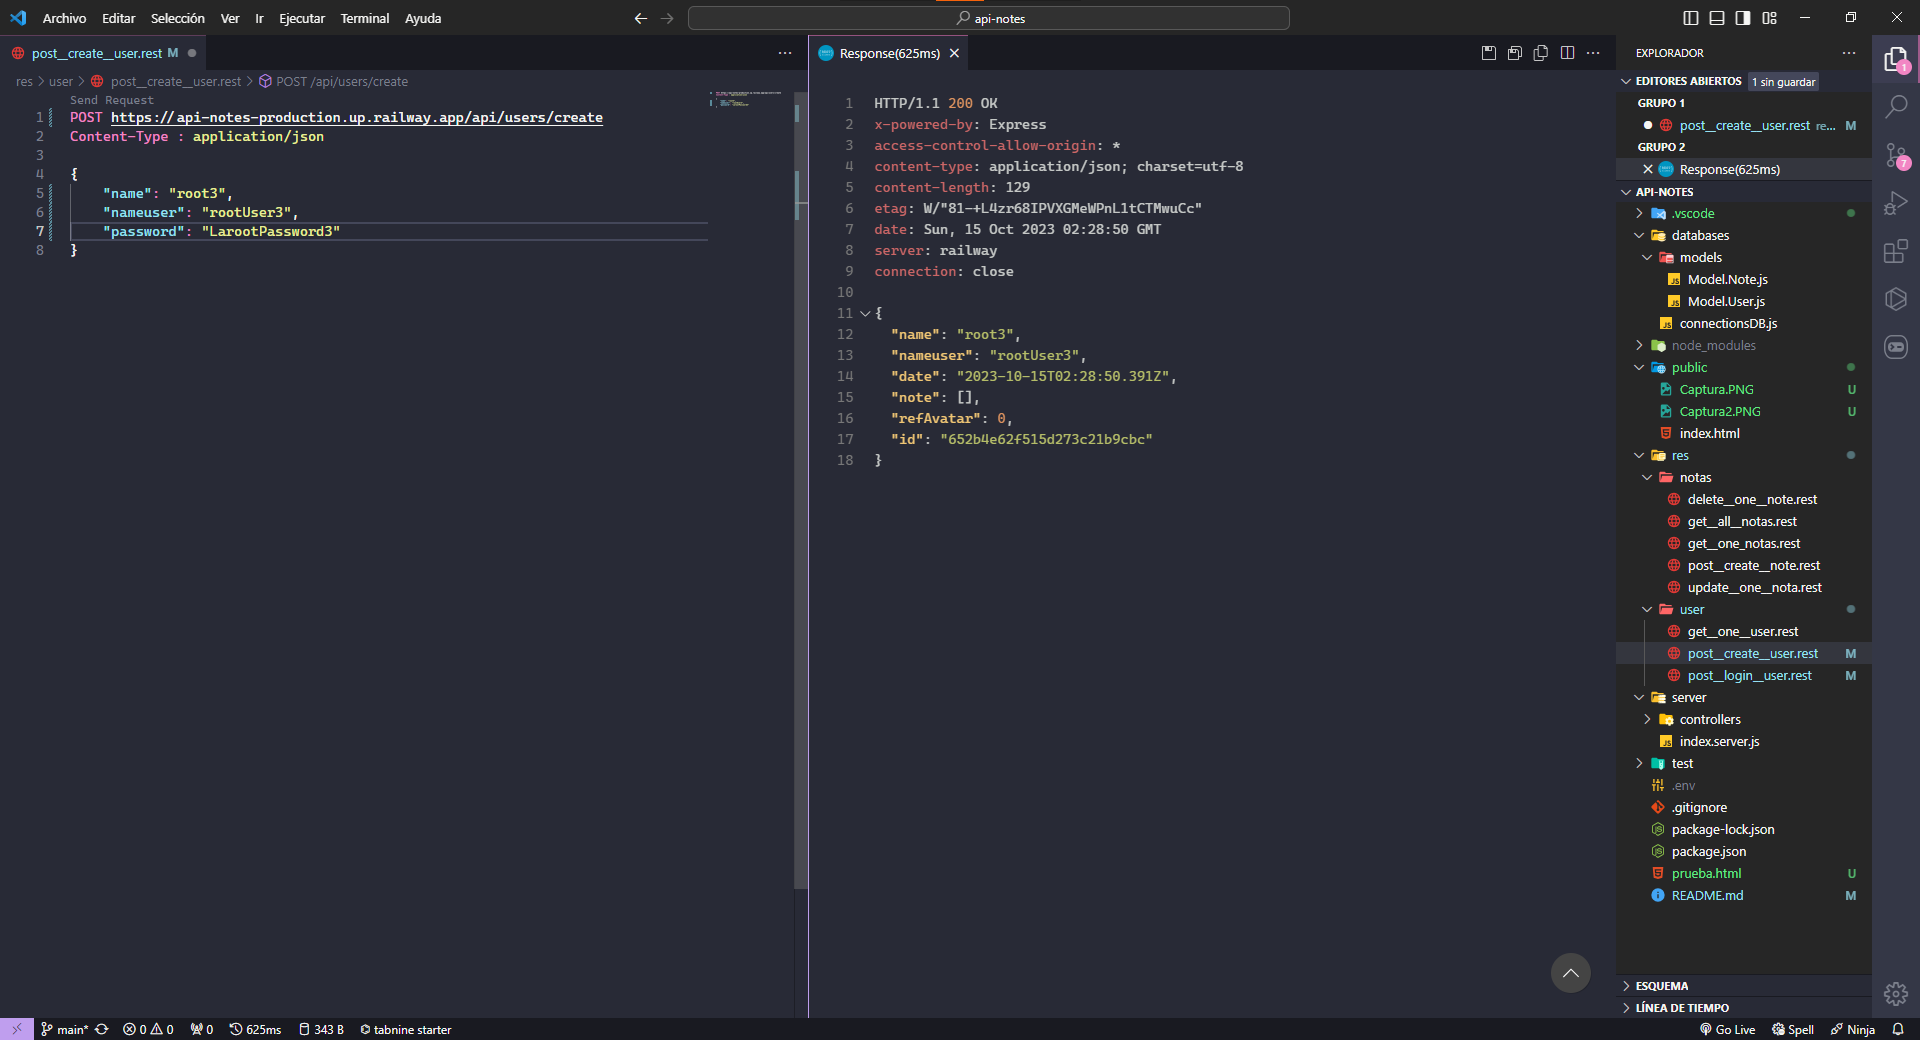Open the Run and Debug view

(1895, 203)
